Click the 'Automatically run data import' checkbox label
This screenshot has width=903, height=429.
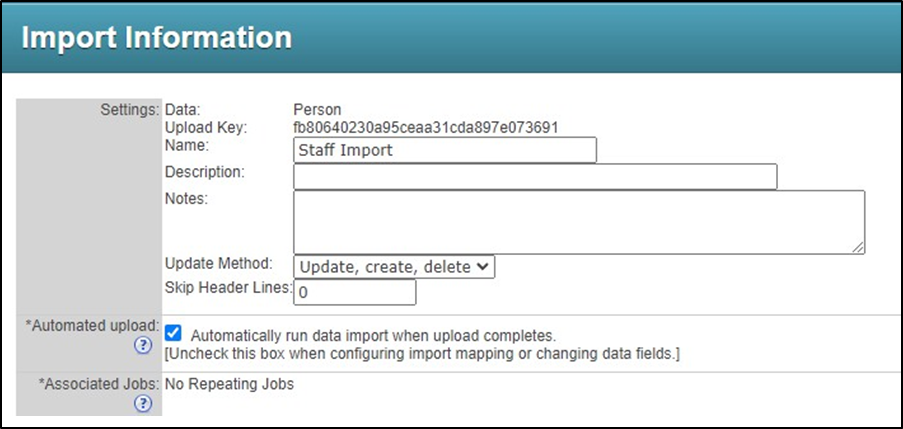[x=372, y=336]
